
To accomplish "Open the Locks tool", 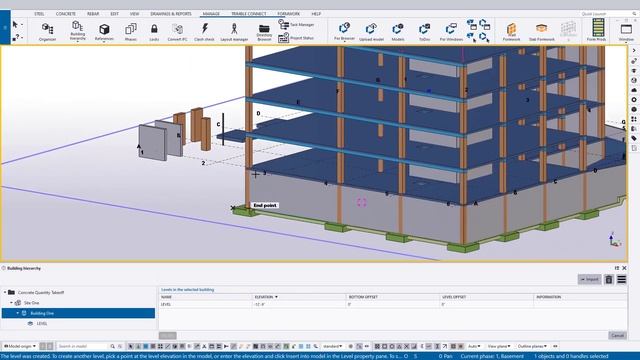I will pos(154,32).
